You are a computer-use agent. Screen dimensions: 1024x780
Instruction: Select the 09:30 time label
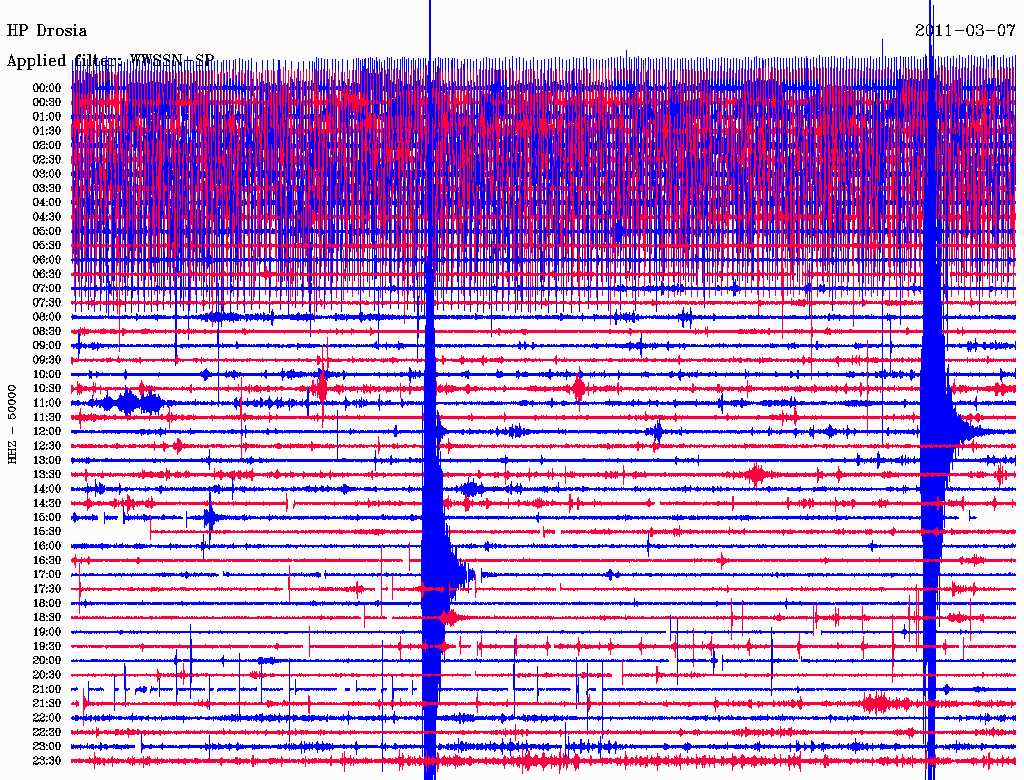tap(47, 360)
